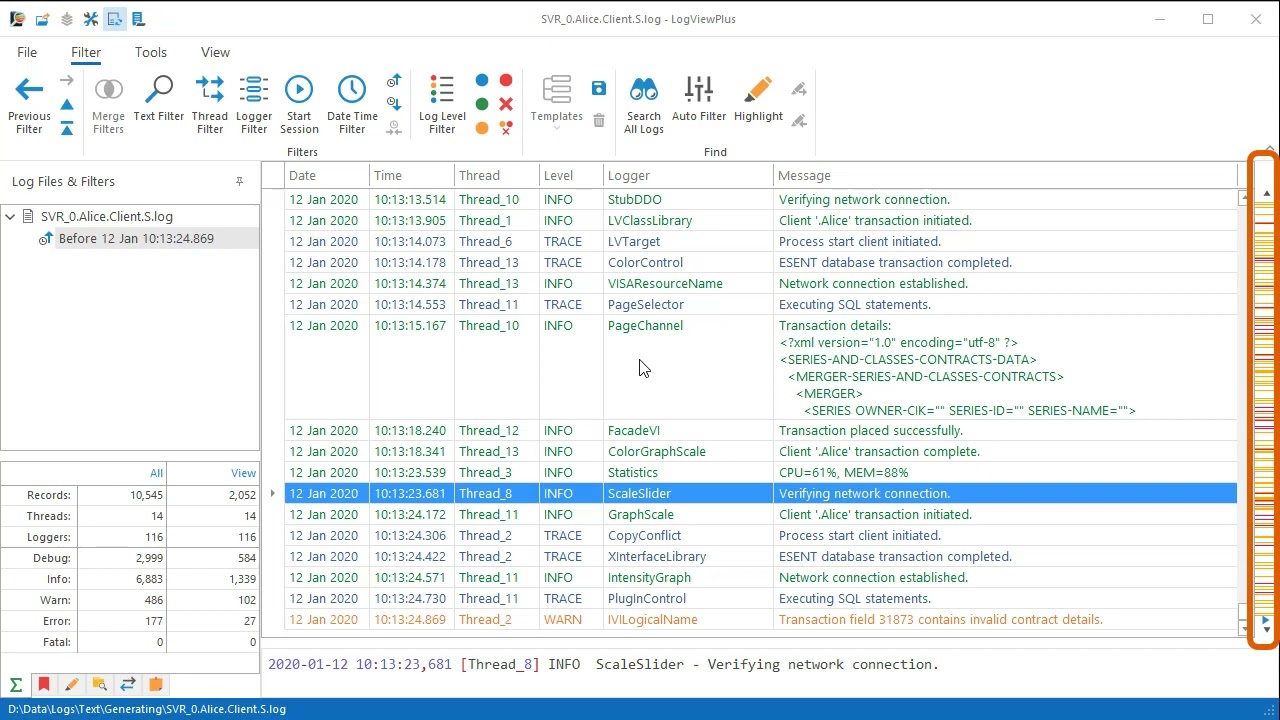
Task: Click the '10:13:24.571' time cell
Action: tap(410, 577)
